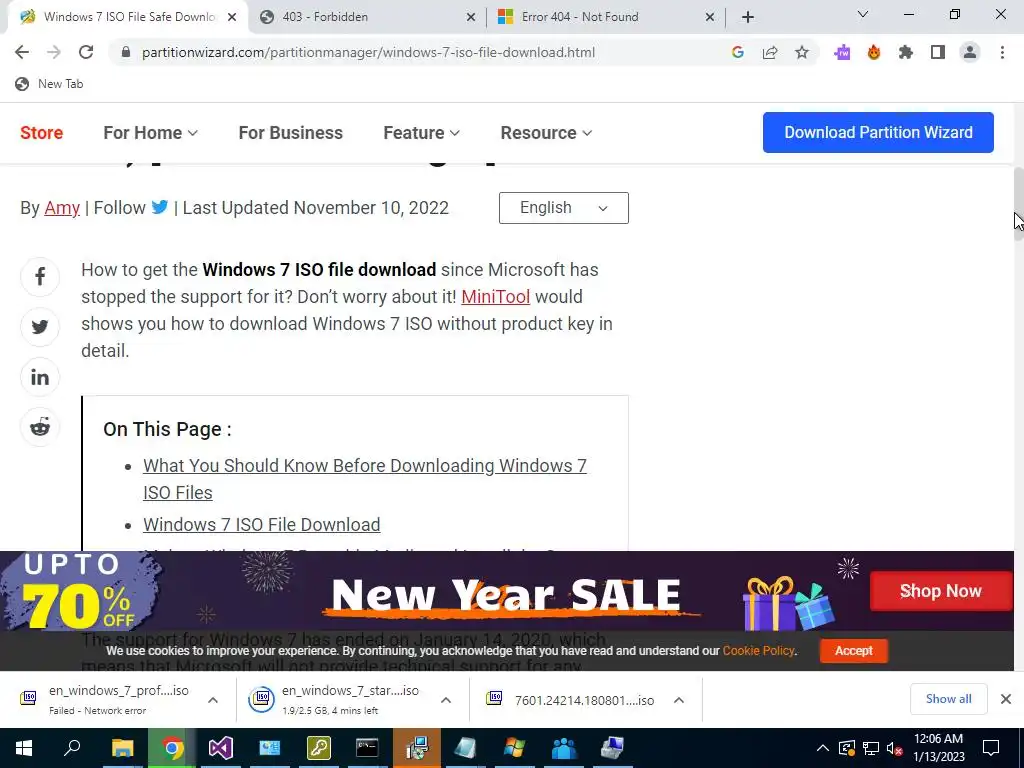Share the article on Reddit
Screen dimensions: 1024x768
click(x=40, y=428)
